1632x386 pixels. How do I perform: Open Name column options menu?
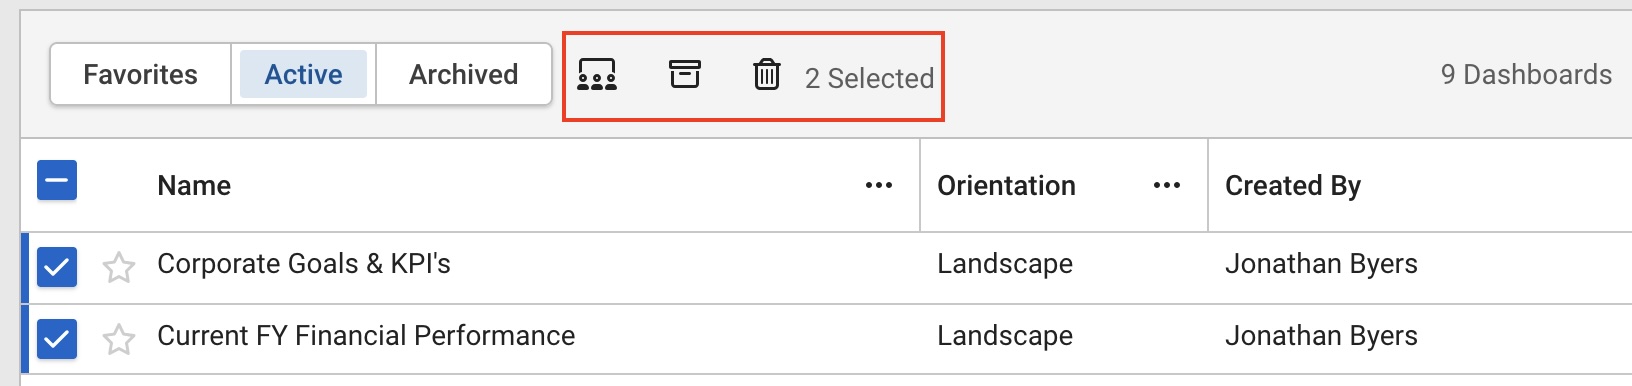pyautogui.click(x=879, y=186)
